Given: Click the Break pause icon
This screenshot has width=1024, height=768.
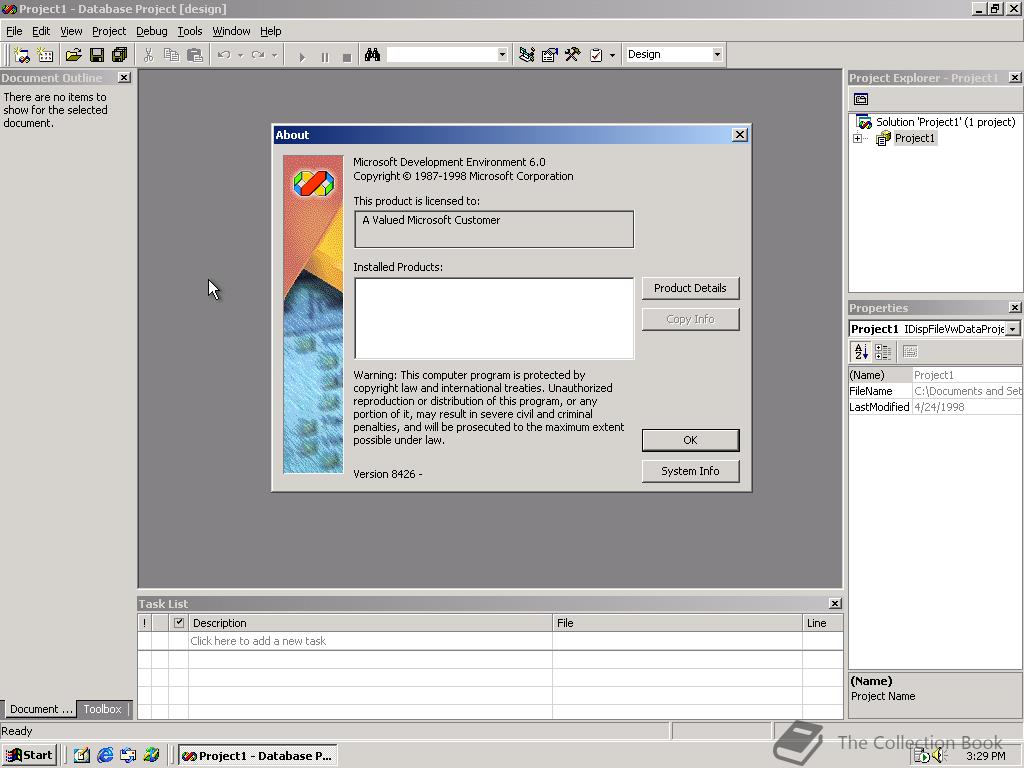Looking at the screenshot, I should 325,57.
